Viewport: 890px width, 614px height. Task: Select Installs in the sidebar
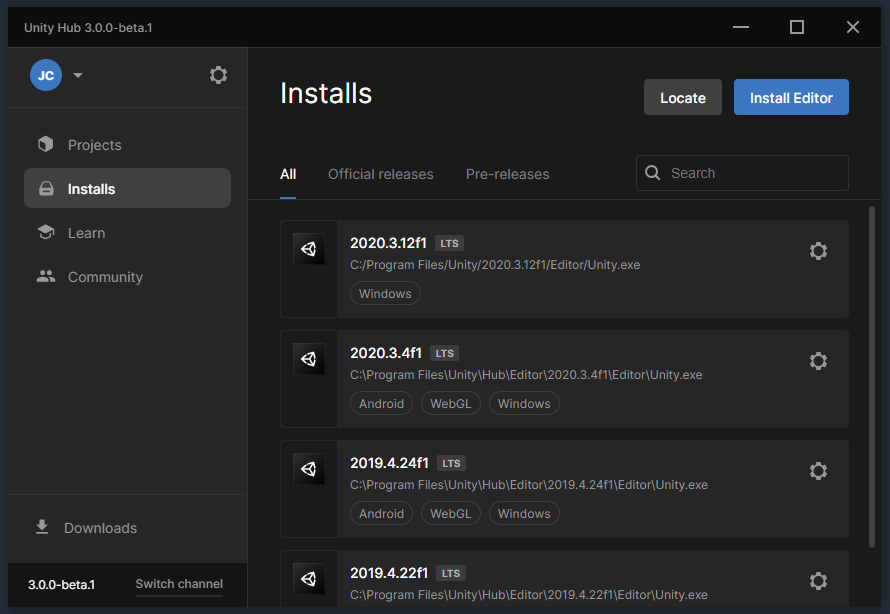[x=127, y=188]
